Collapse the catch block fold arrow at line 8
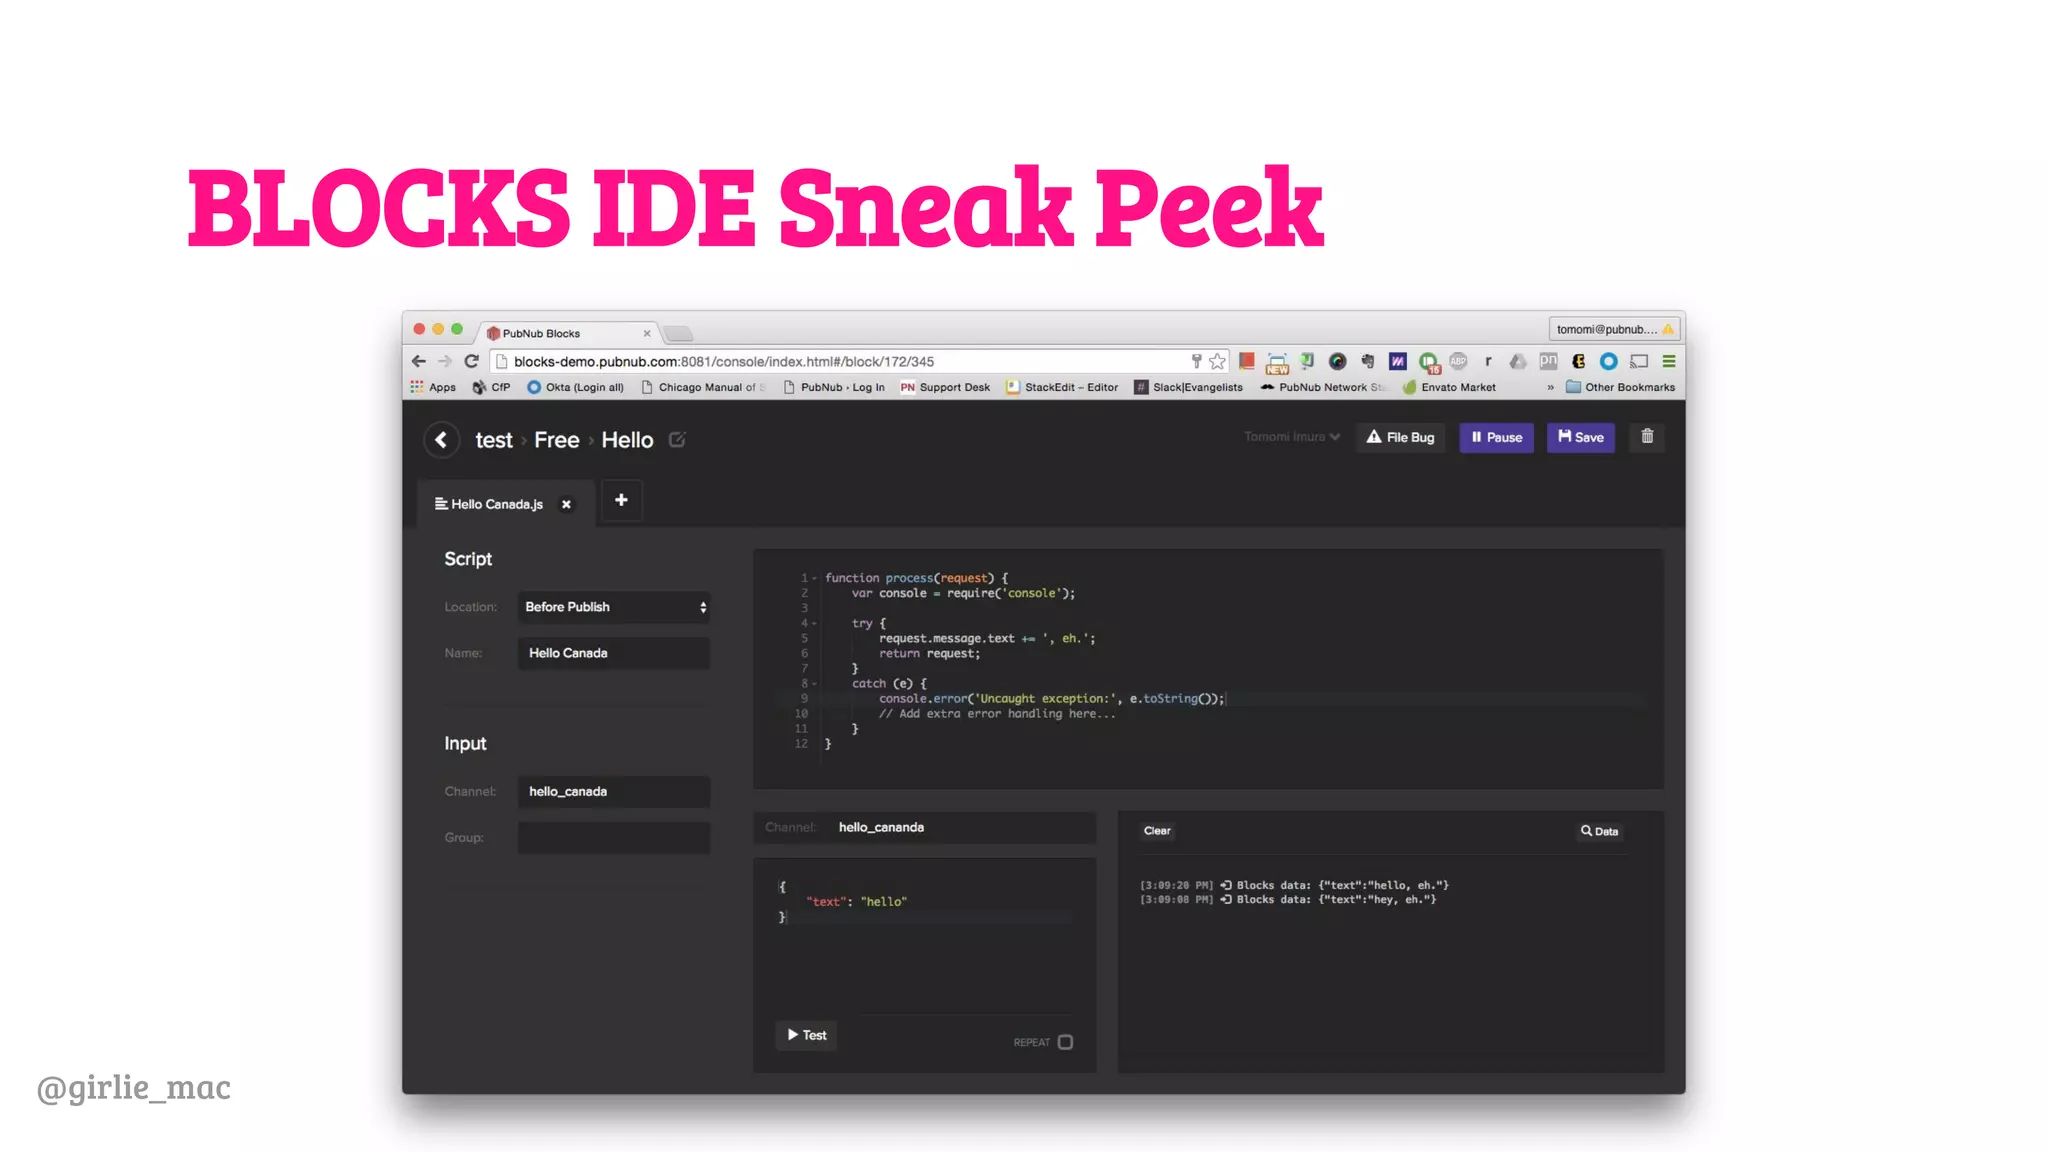Image resolution: width=2048 pixels, height=1152 pixels. click(814, 684)
